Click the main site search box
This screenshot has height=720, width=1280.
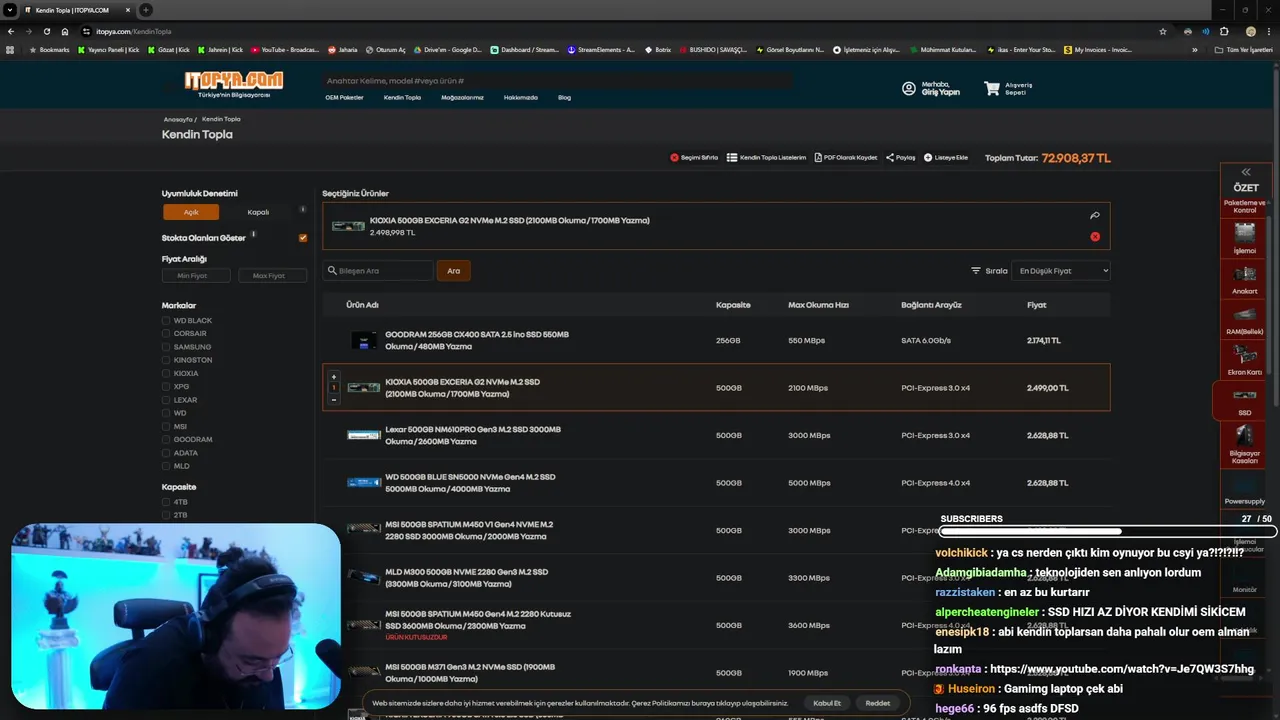point(555,81)
